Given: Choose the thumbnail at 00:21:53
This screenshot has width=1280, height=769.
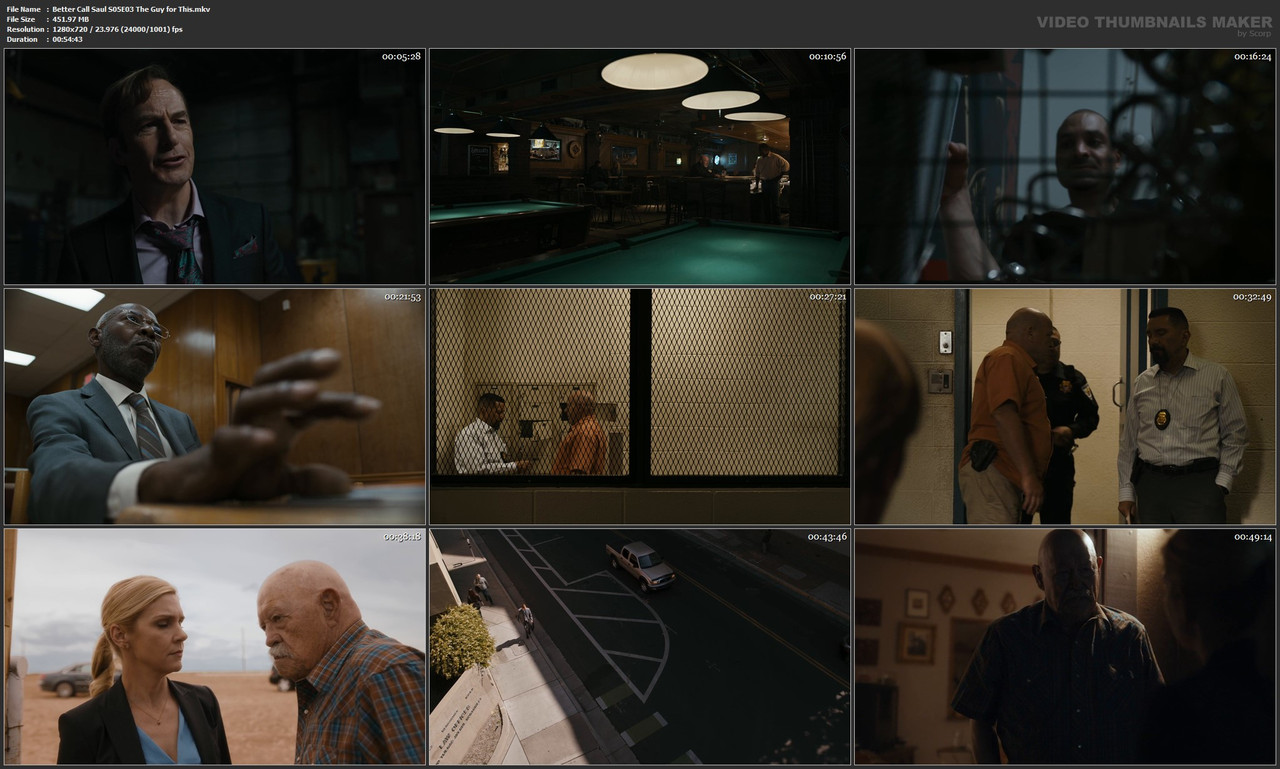Looking at the screenshot, I should (215, 406).
